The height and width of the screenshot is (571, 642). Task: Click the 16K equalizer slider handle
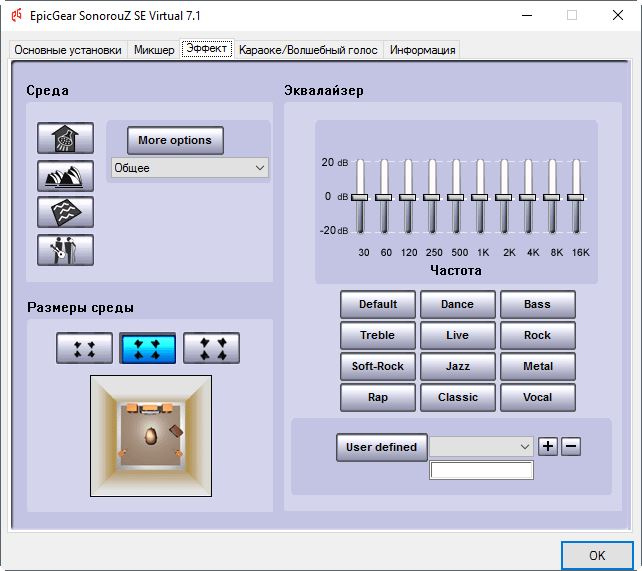576,197
